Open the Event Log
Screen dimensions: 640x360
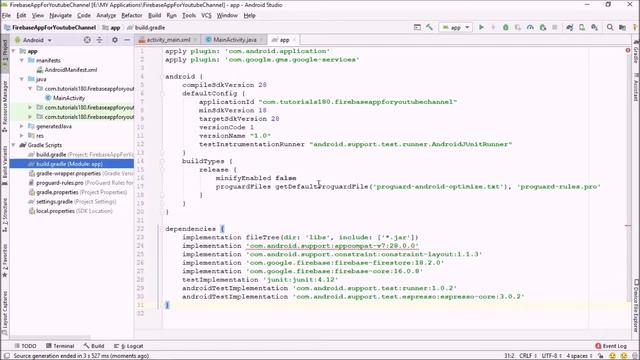tap(611, 346)
